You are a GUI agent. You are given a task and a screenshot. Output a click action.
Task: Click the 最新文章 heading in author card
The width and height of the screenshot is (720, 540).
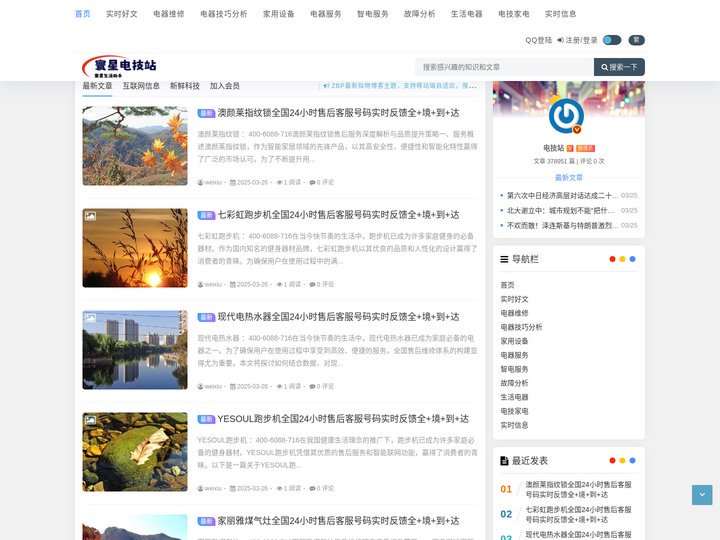pyautogui.click(x=568, y=178)
